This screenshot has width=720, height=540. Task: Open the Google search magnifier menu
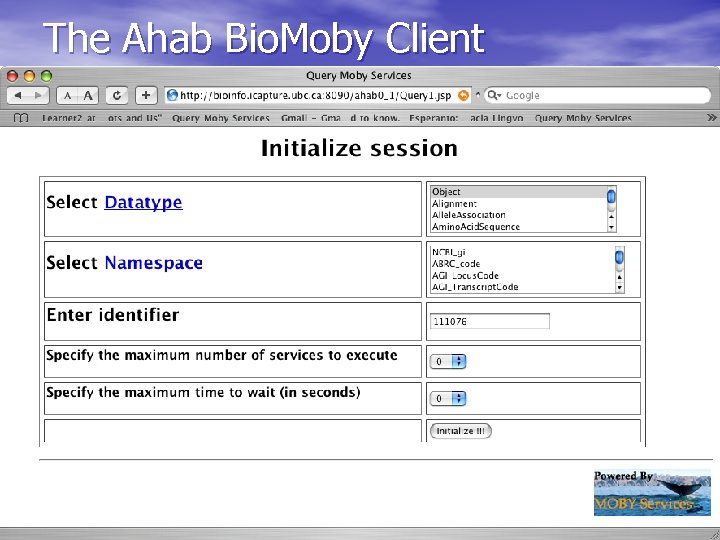click(494, 95)
